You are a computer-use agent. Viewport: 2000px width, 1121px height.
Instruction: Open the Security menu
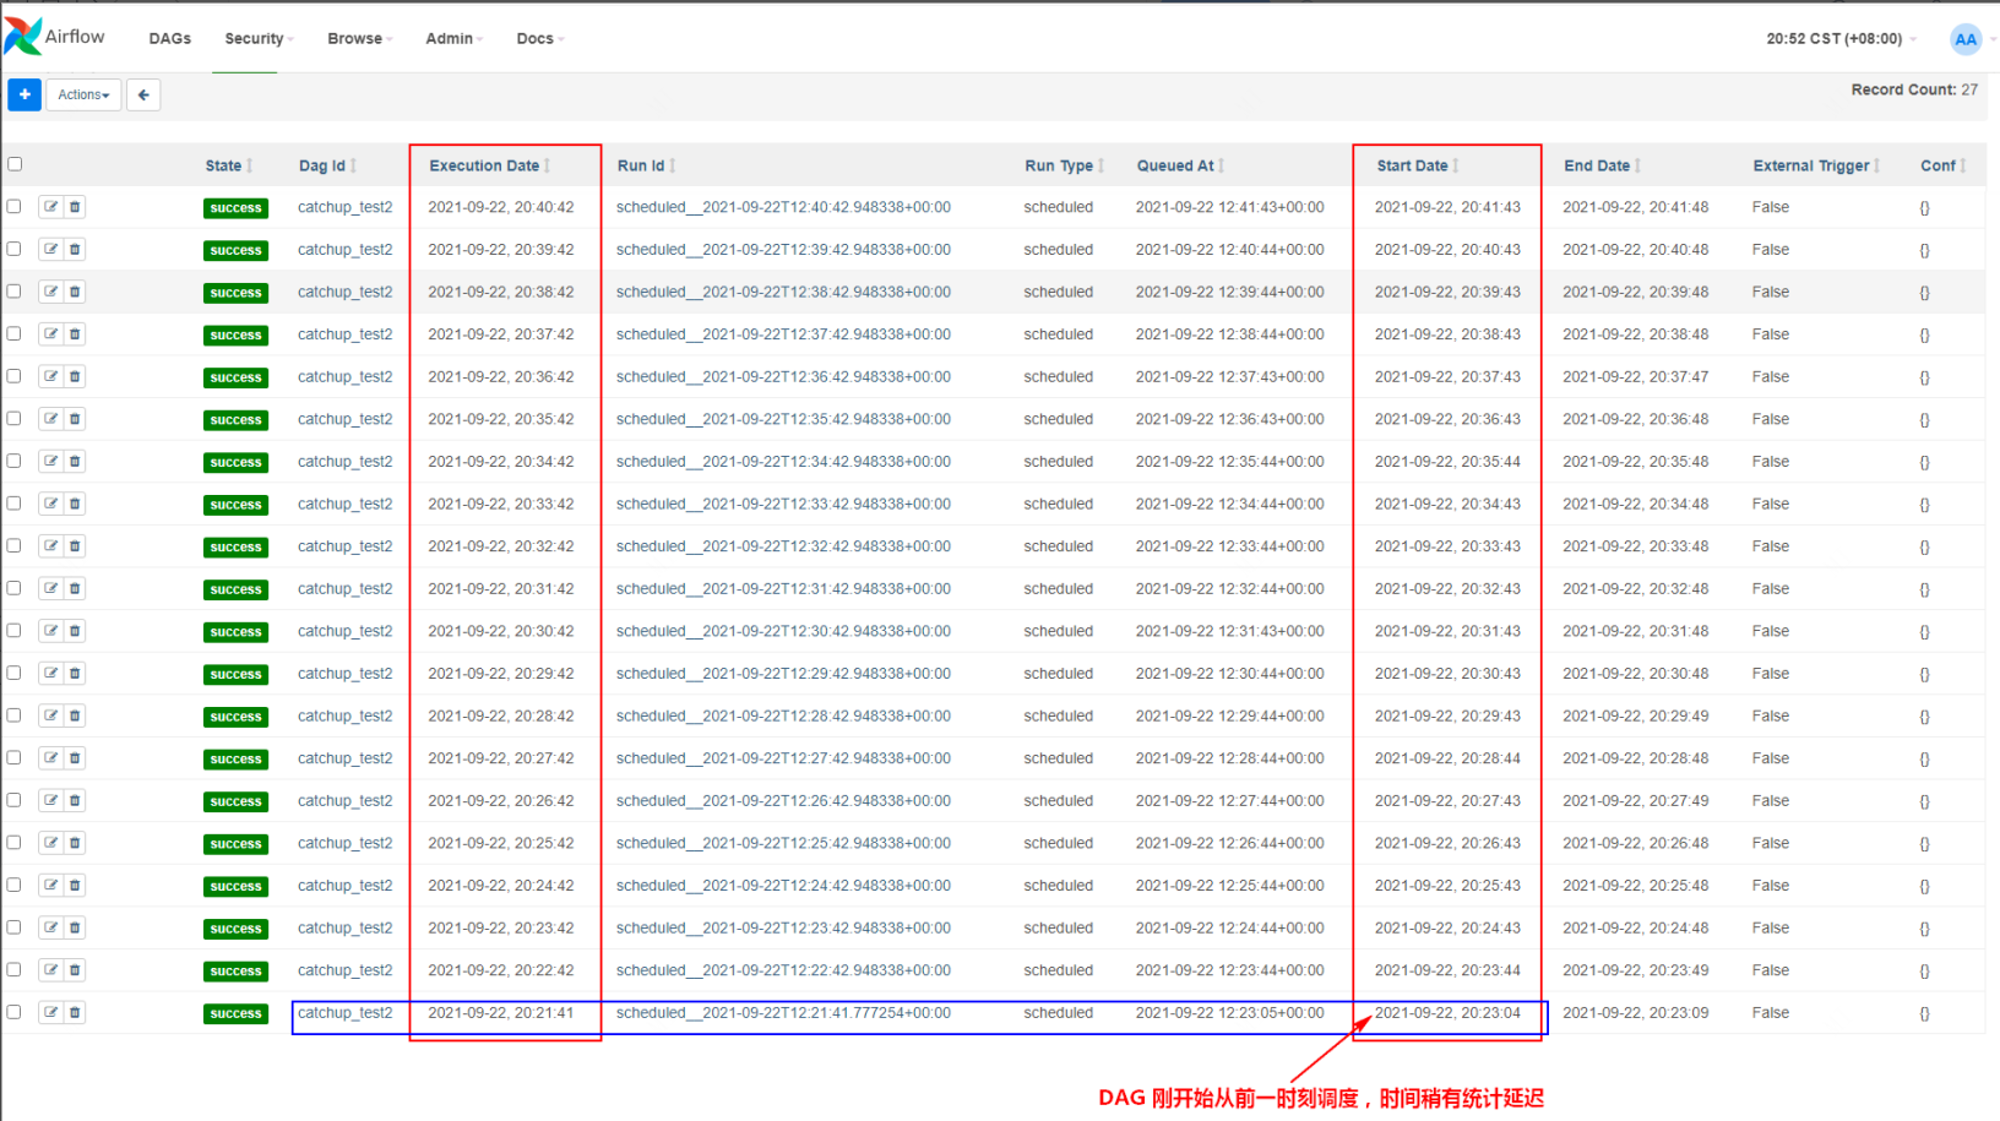pos(259,38)
